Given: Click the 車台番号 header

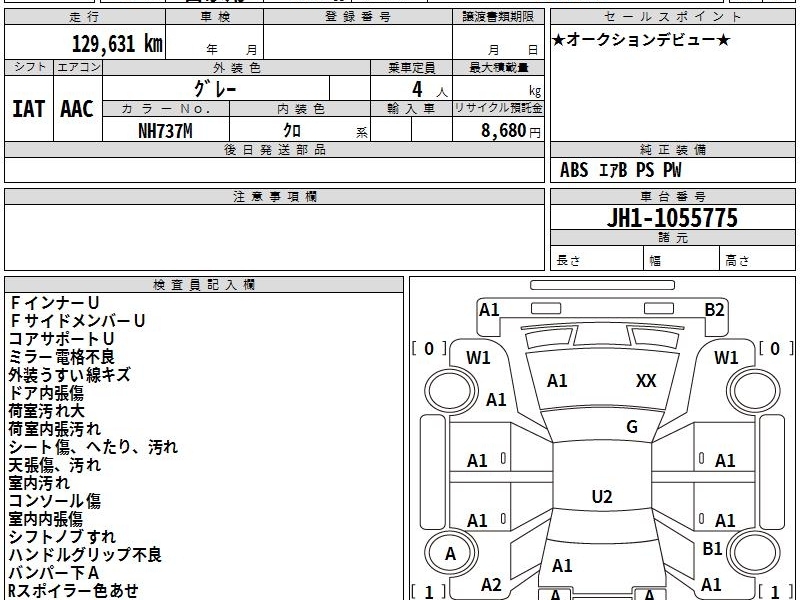Looking at the screenshot, I should pos(672,196).
